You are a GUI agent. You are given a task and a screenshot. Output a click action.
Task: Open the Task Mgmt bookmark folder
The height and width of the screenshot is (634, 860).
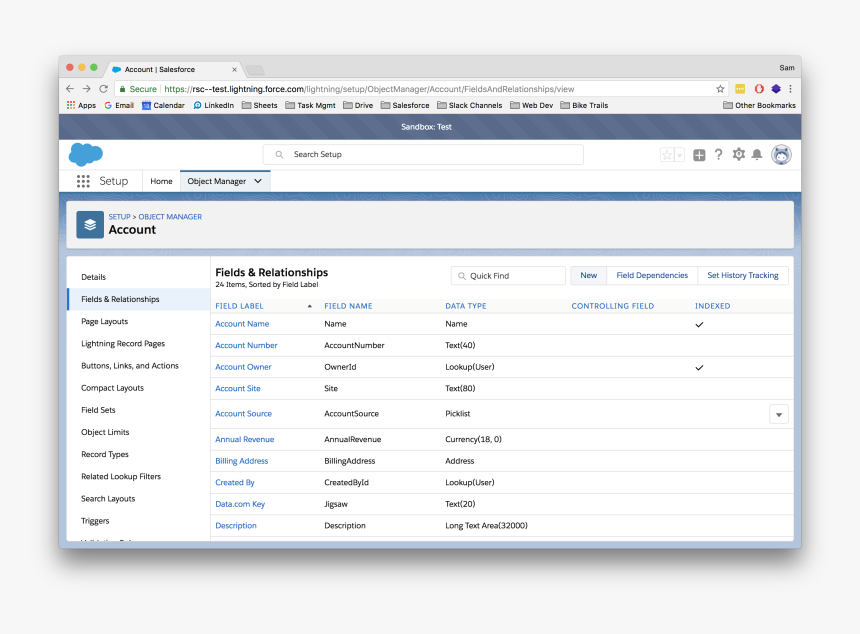(310, 105)
